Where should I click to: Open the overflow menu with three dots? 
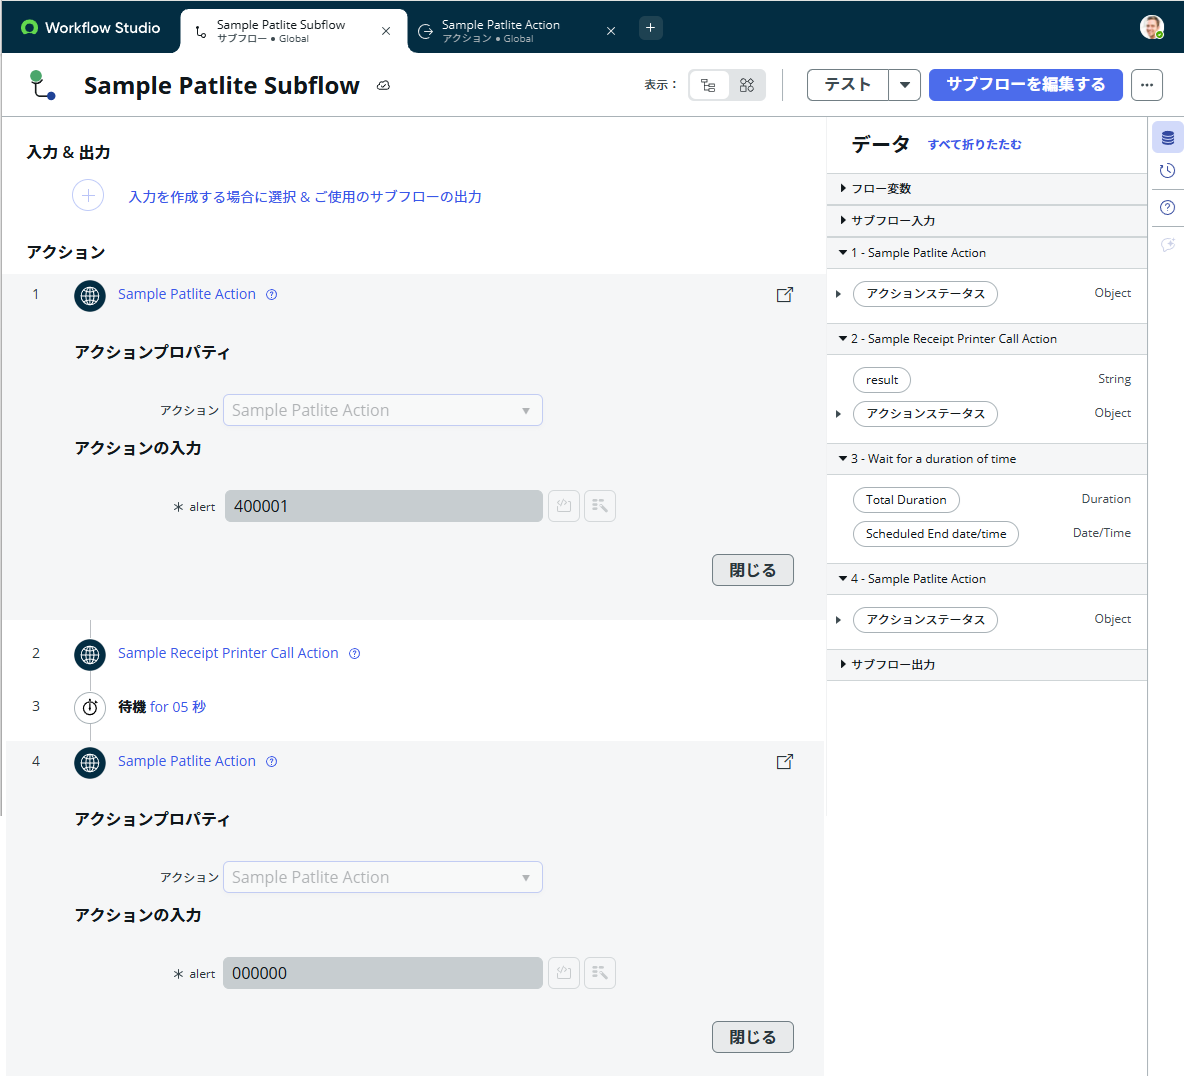[1146, 85]
